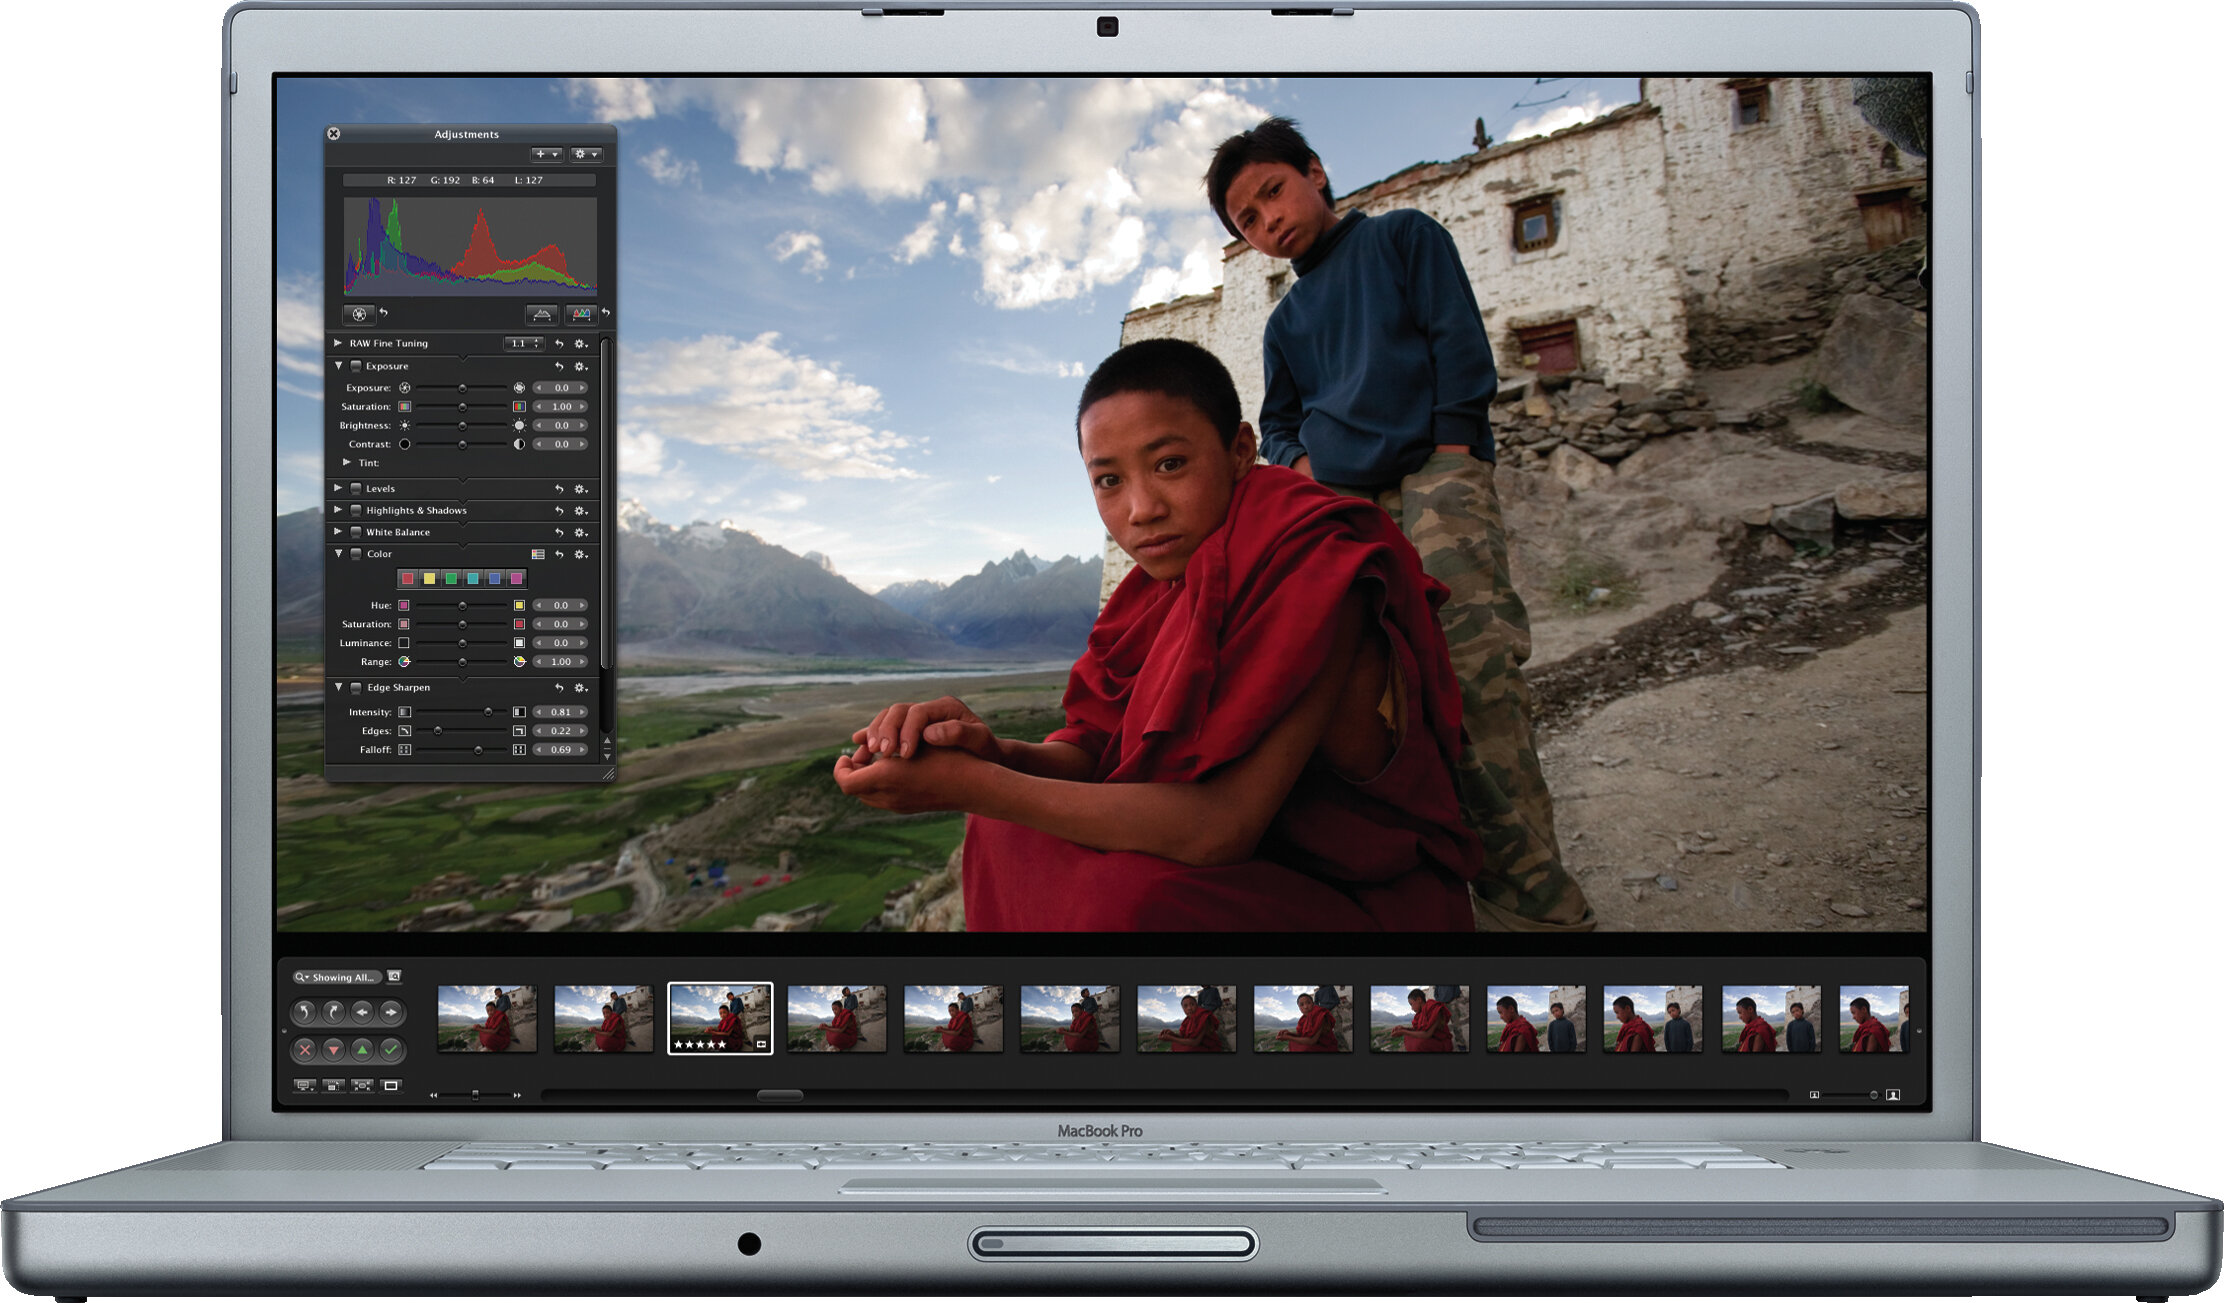Reset the Edge Sharpen adjustment with its curved arrow
The image size is (2224, 1303).
pos(560,688)
